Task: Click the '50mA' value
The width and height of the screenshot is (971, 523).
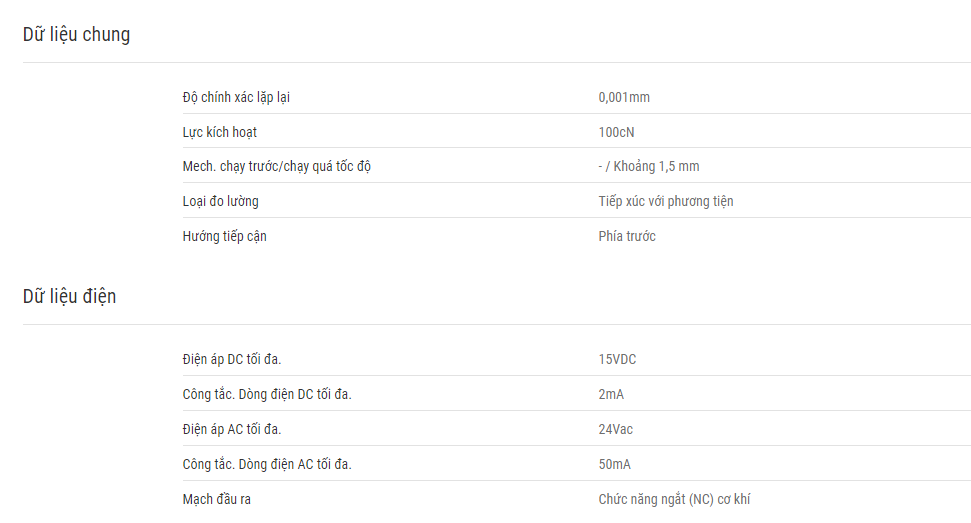Action: click(614, 465)
